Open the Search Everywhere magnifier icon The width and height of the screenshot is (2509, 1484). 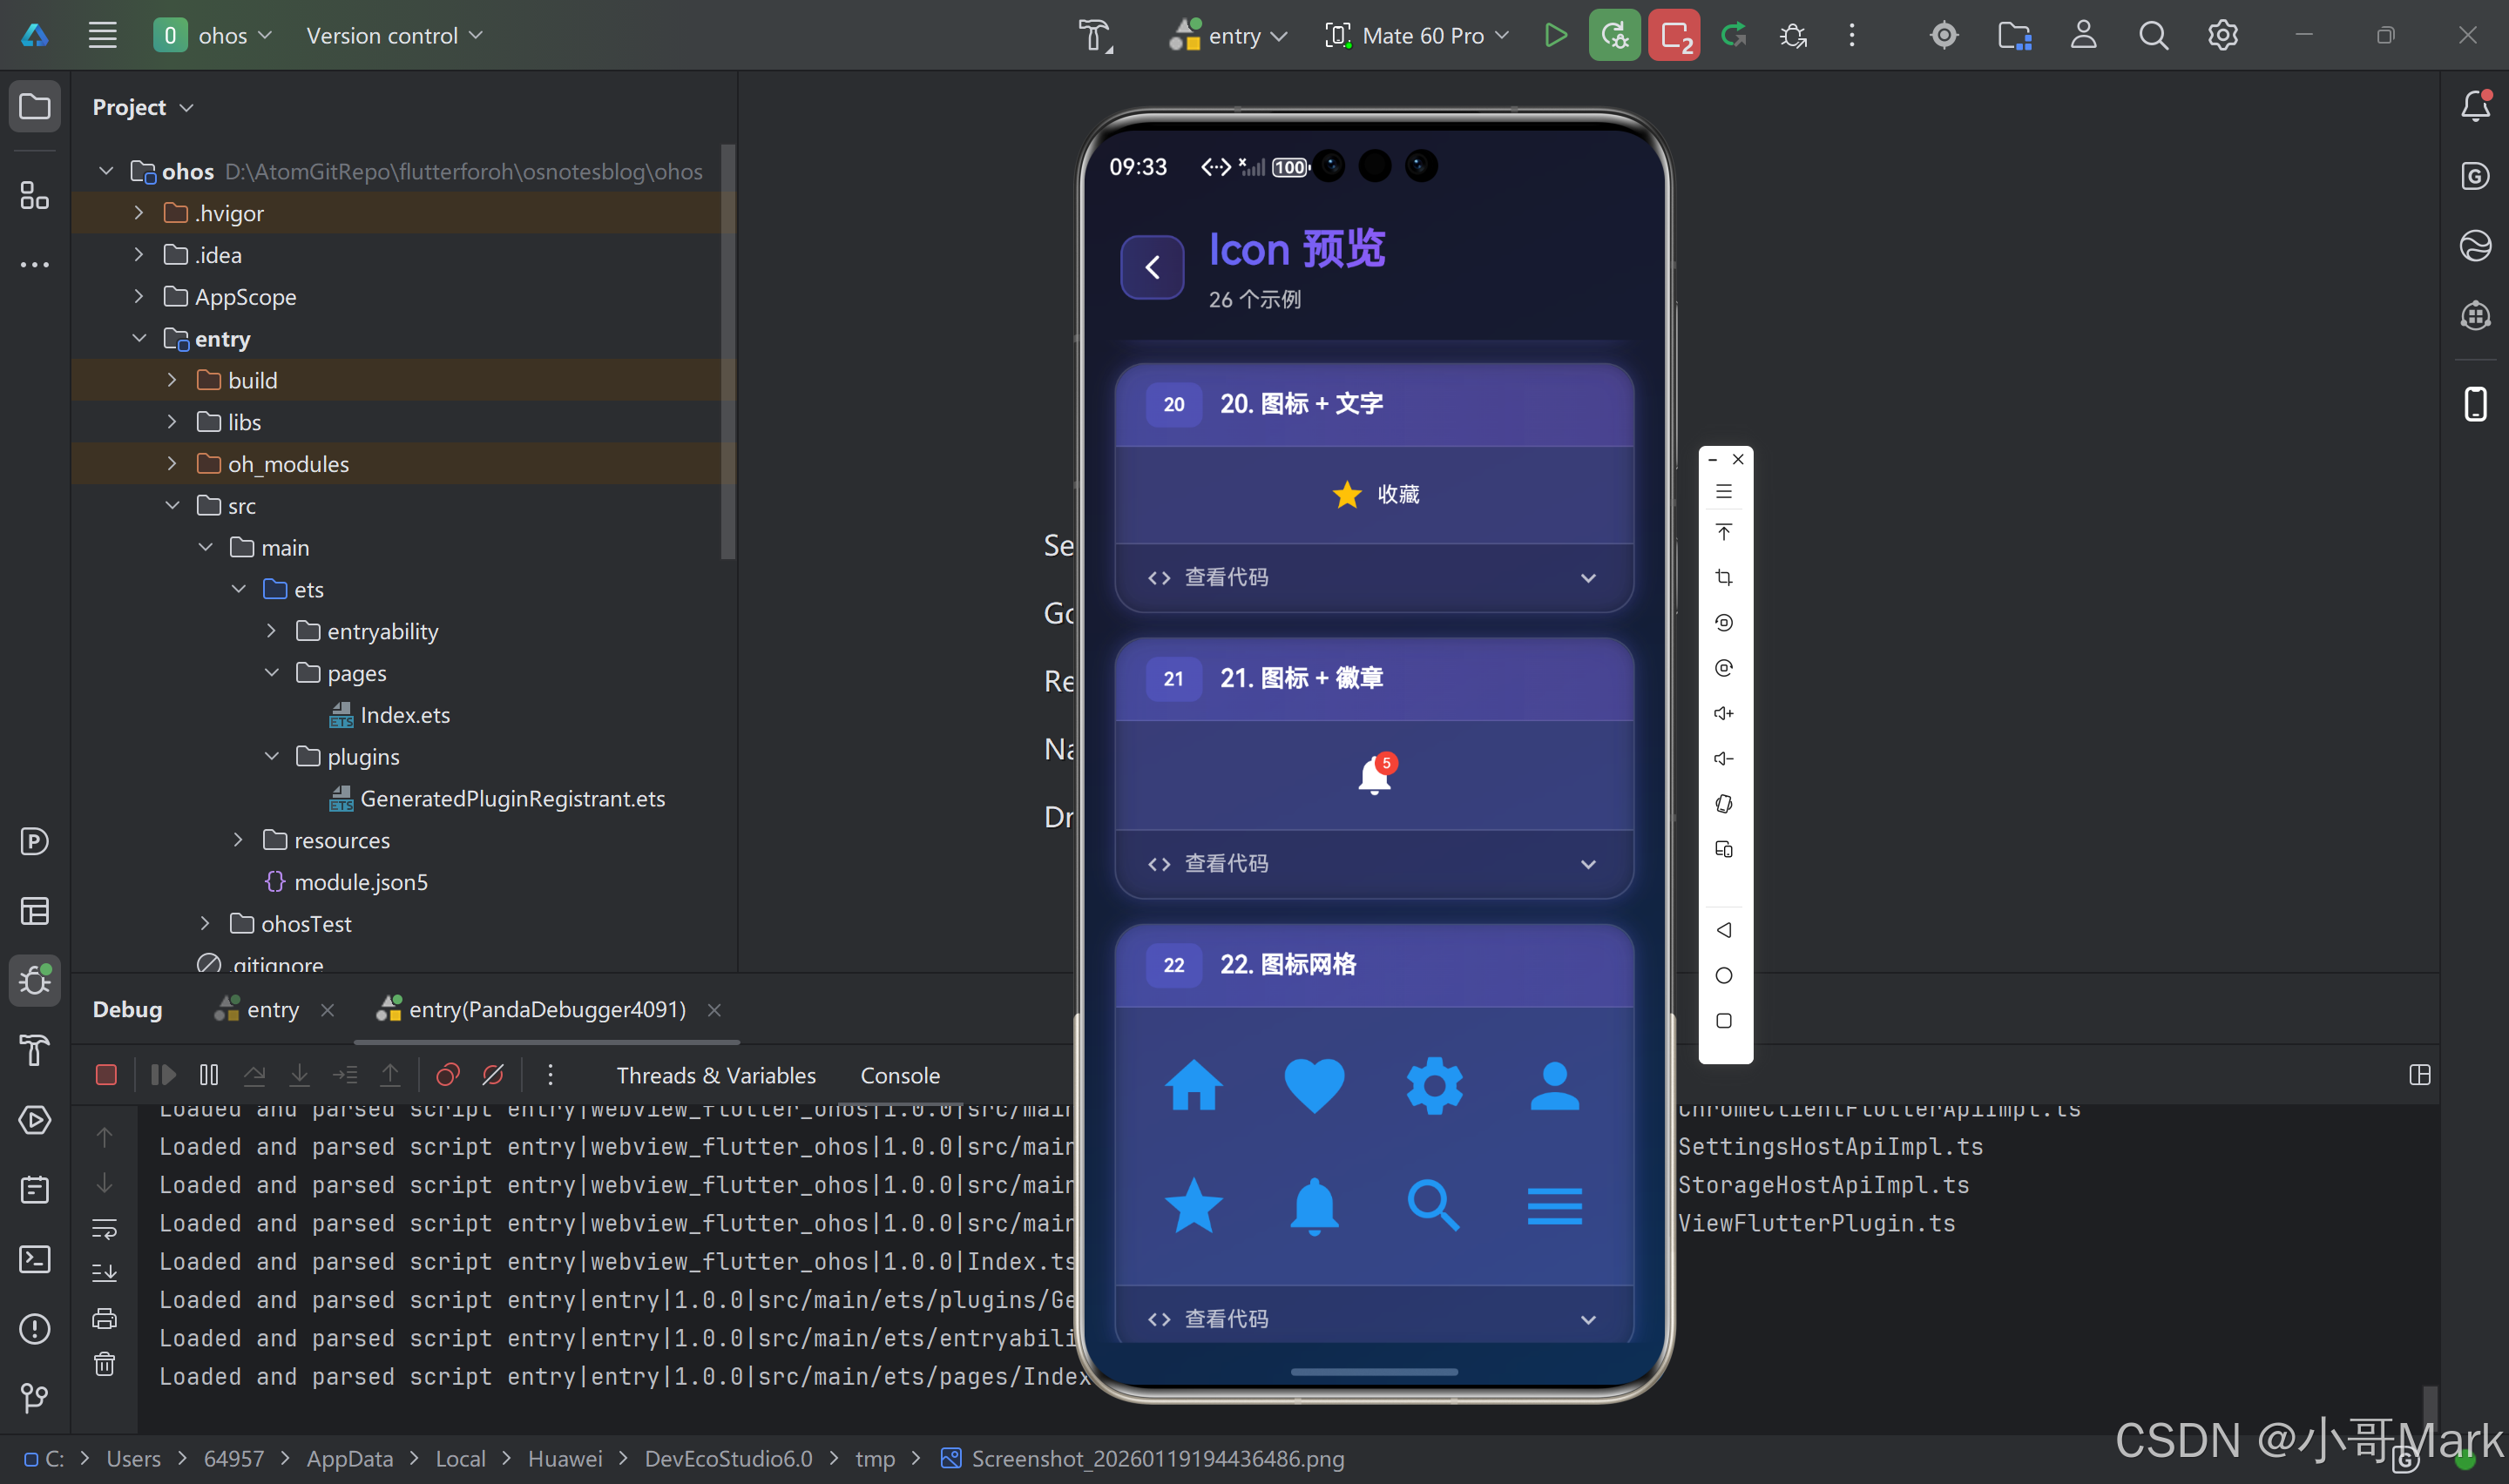coord(2153,36)
